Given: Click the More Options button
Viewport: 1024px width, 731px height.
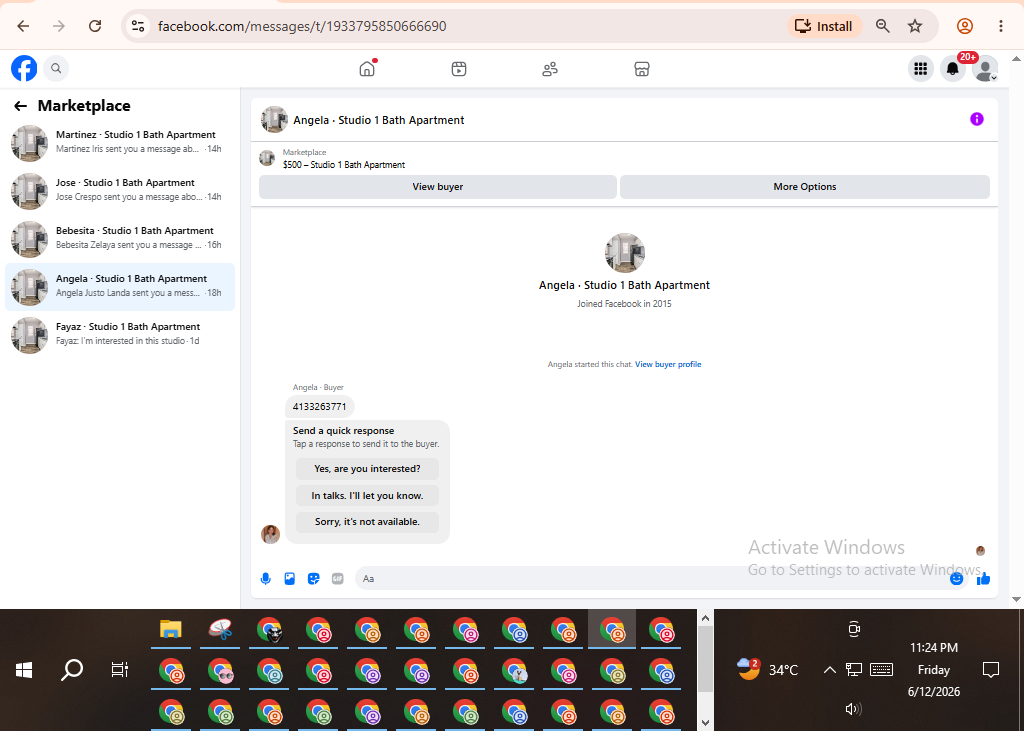Looking at the screenshot, I should tap(805, 187).
